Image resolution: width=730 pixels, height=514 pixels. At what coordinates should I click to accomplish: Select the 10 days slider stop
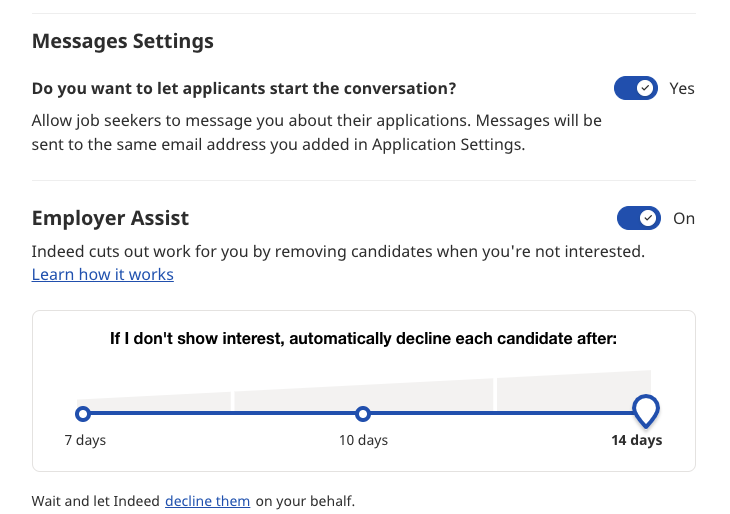click(x=363, y=413)
